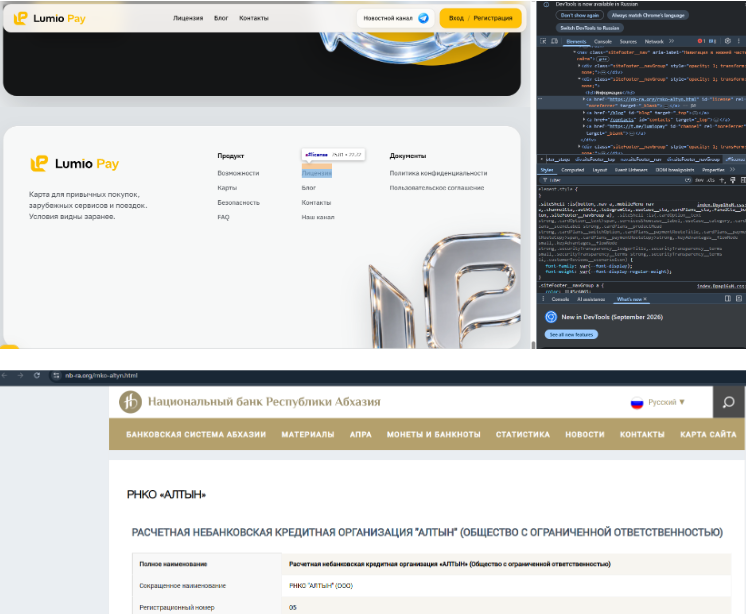Click Switch DevTools to Russian button
This screenshot has width=746, height=614.
point(589,28)
